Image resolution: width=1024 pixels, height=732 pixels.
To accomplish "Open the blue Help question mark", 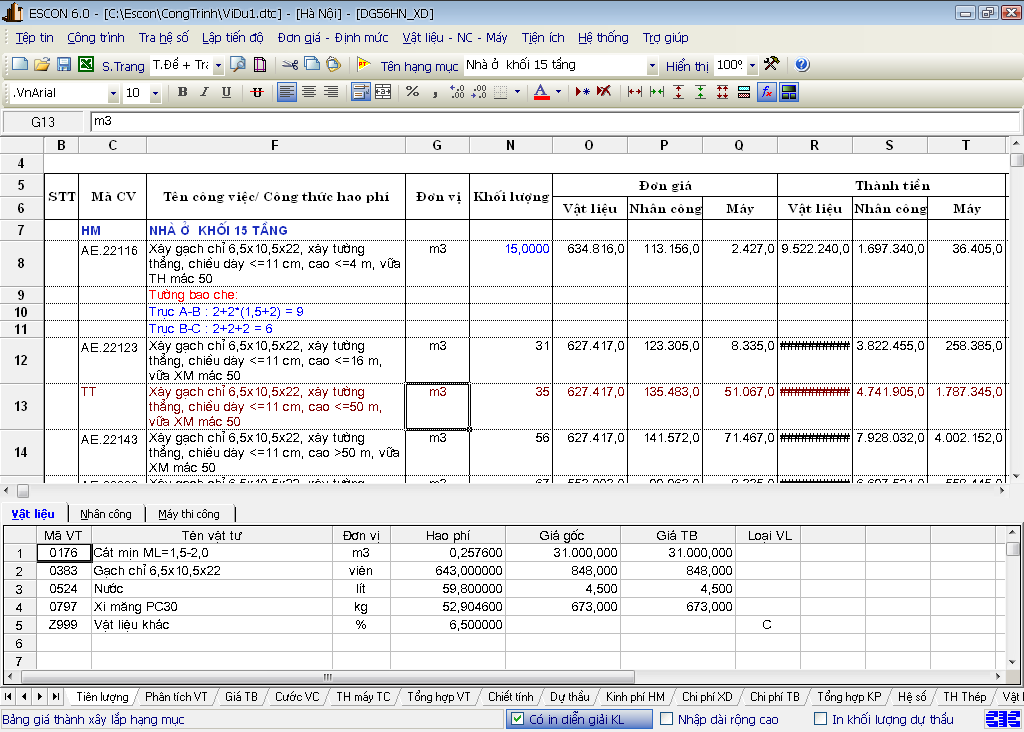I will coord(802,65).
